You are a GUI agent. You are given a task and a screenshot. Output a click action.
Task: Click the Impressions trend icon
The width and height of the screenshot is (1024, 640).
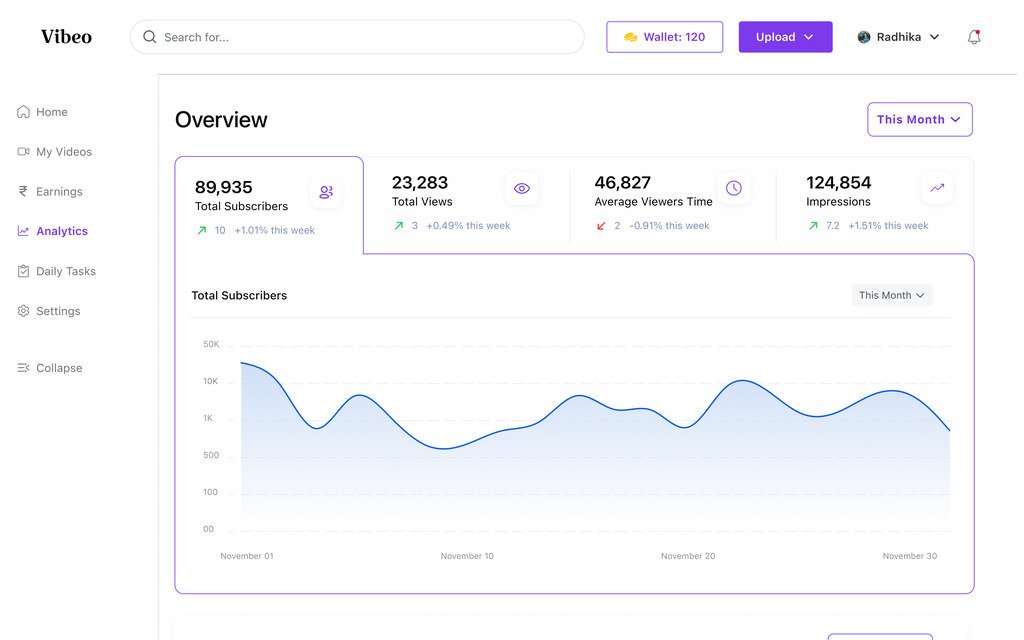coord(937,188)
